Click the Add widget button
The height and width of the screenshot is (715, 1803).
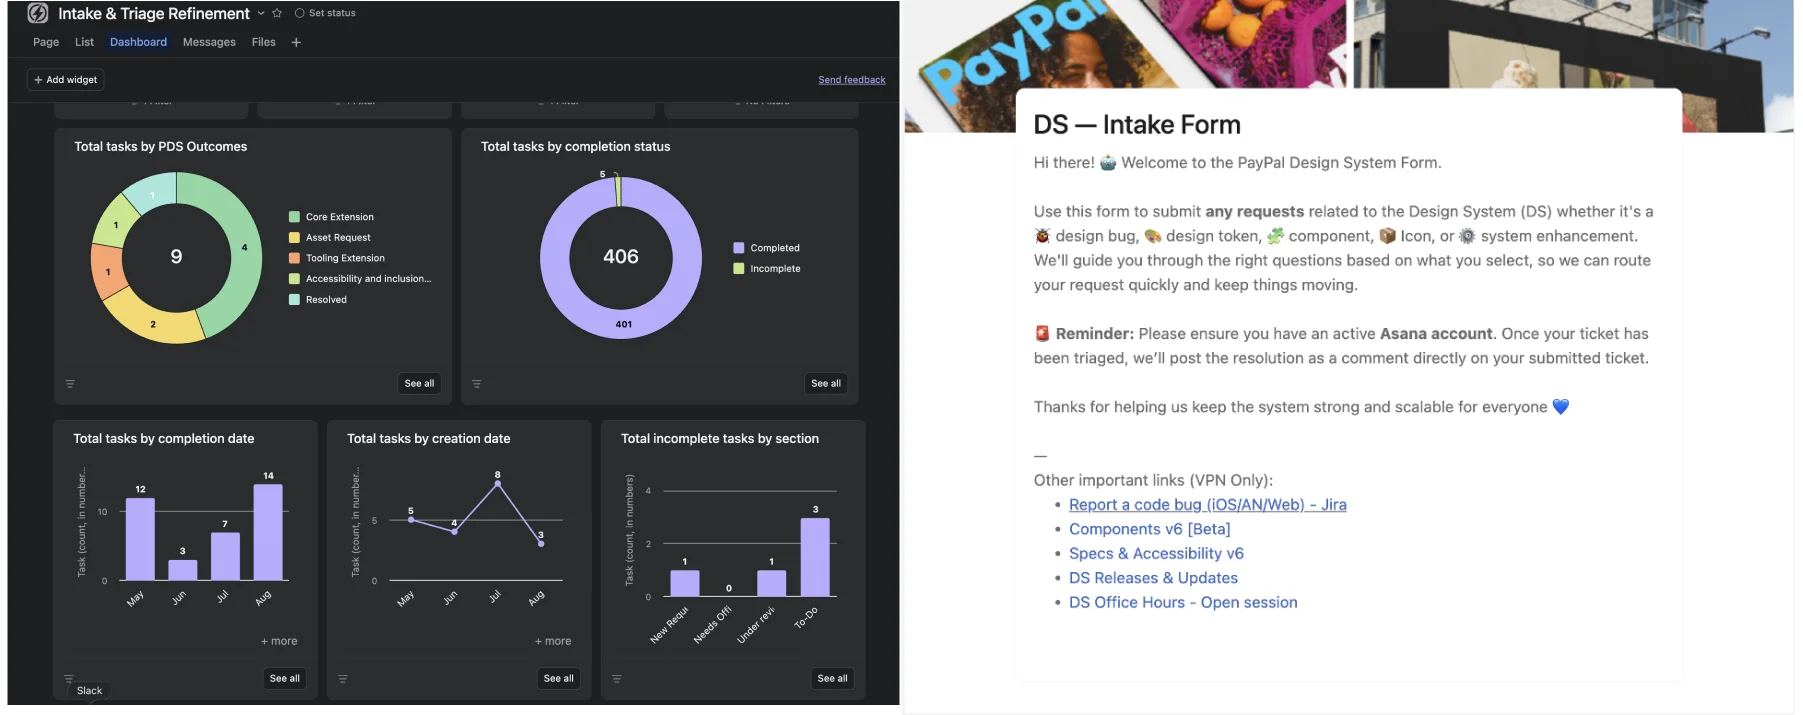click(x=65, y=80)
